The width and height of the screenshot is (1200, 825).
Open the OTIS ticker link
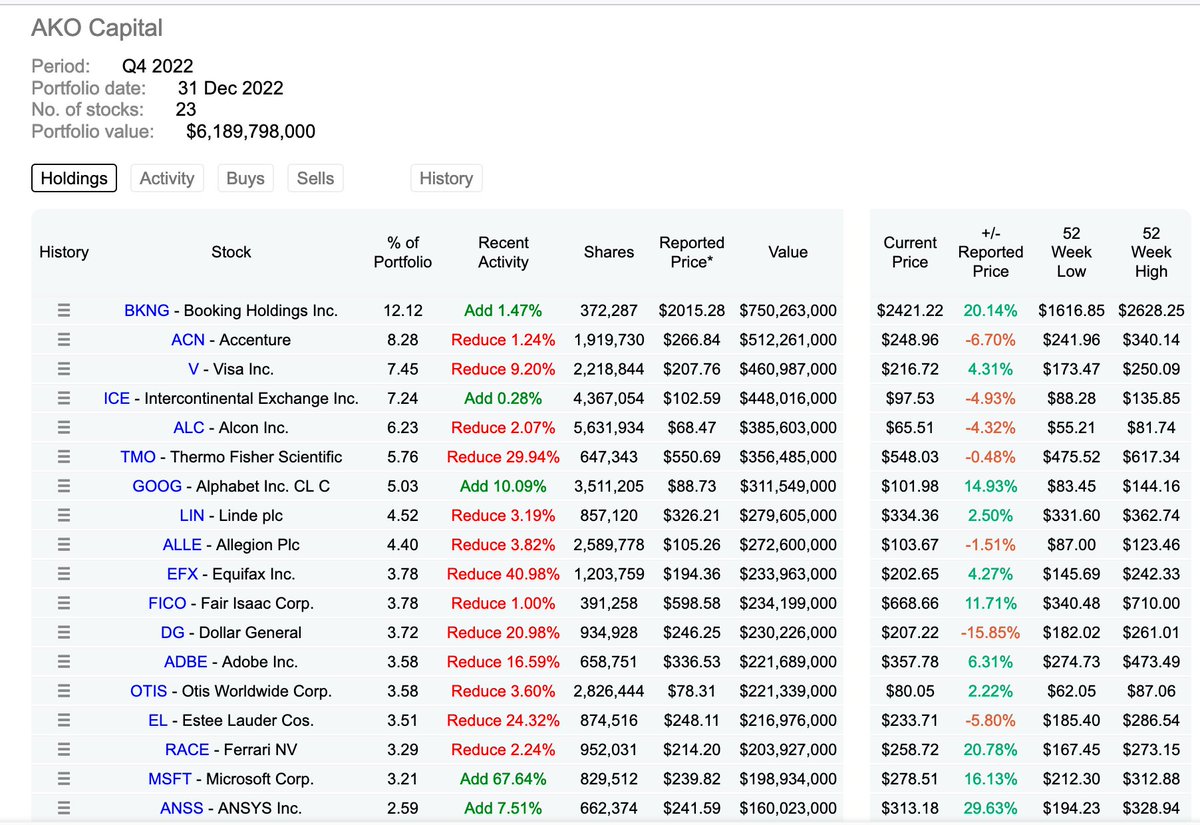(x=150, y=691)
